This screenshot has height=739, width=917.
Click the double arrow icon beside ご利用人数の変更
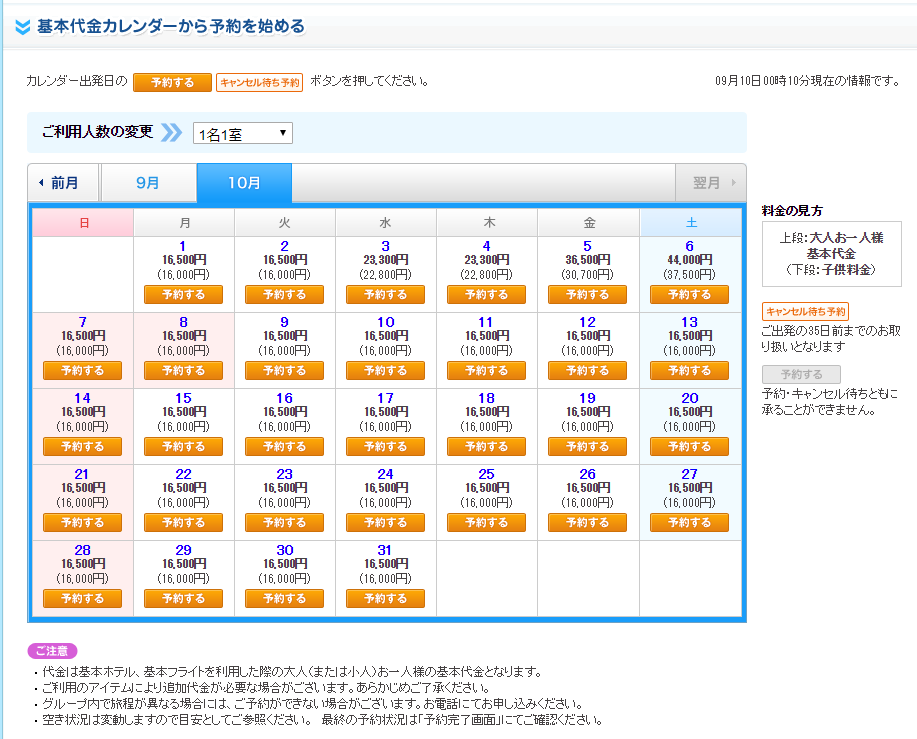(171, 133)
